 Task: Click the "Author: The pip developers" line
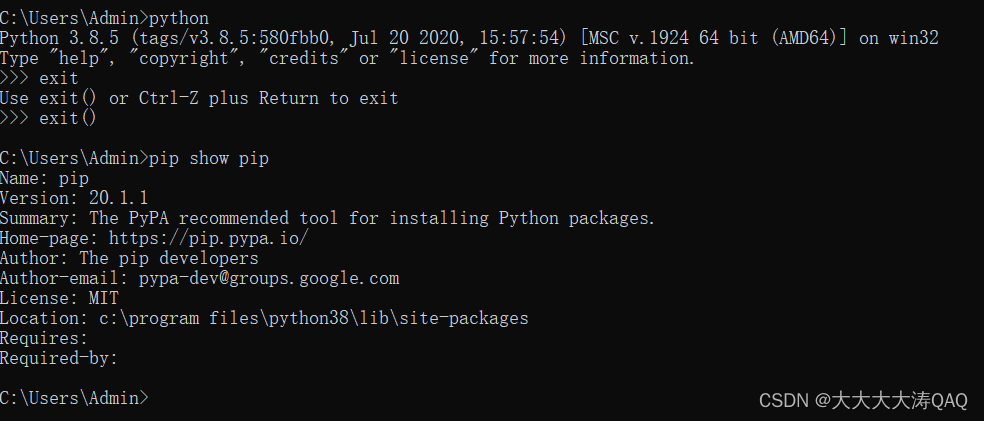coord(129,258)
